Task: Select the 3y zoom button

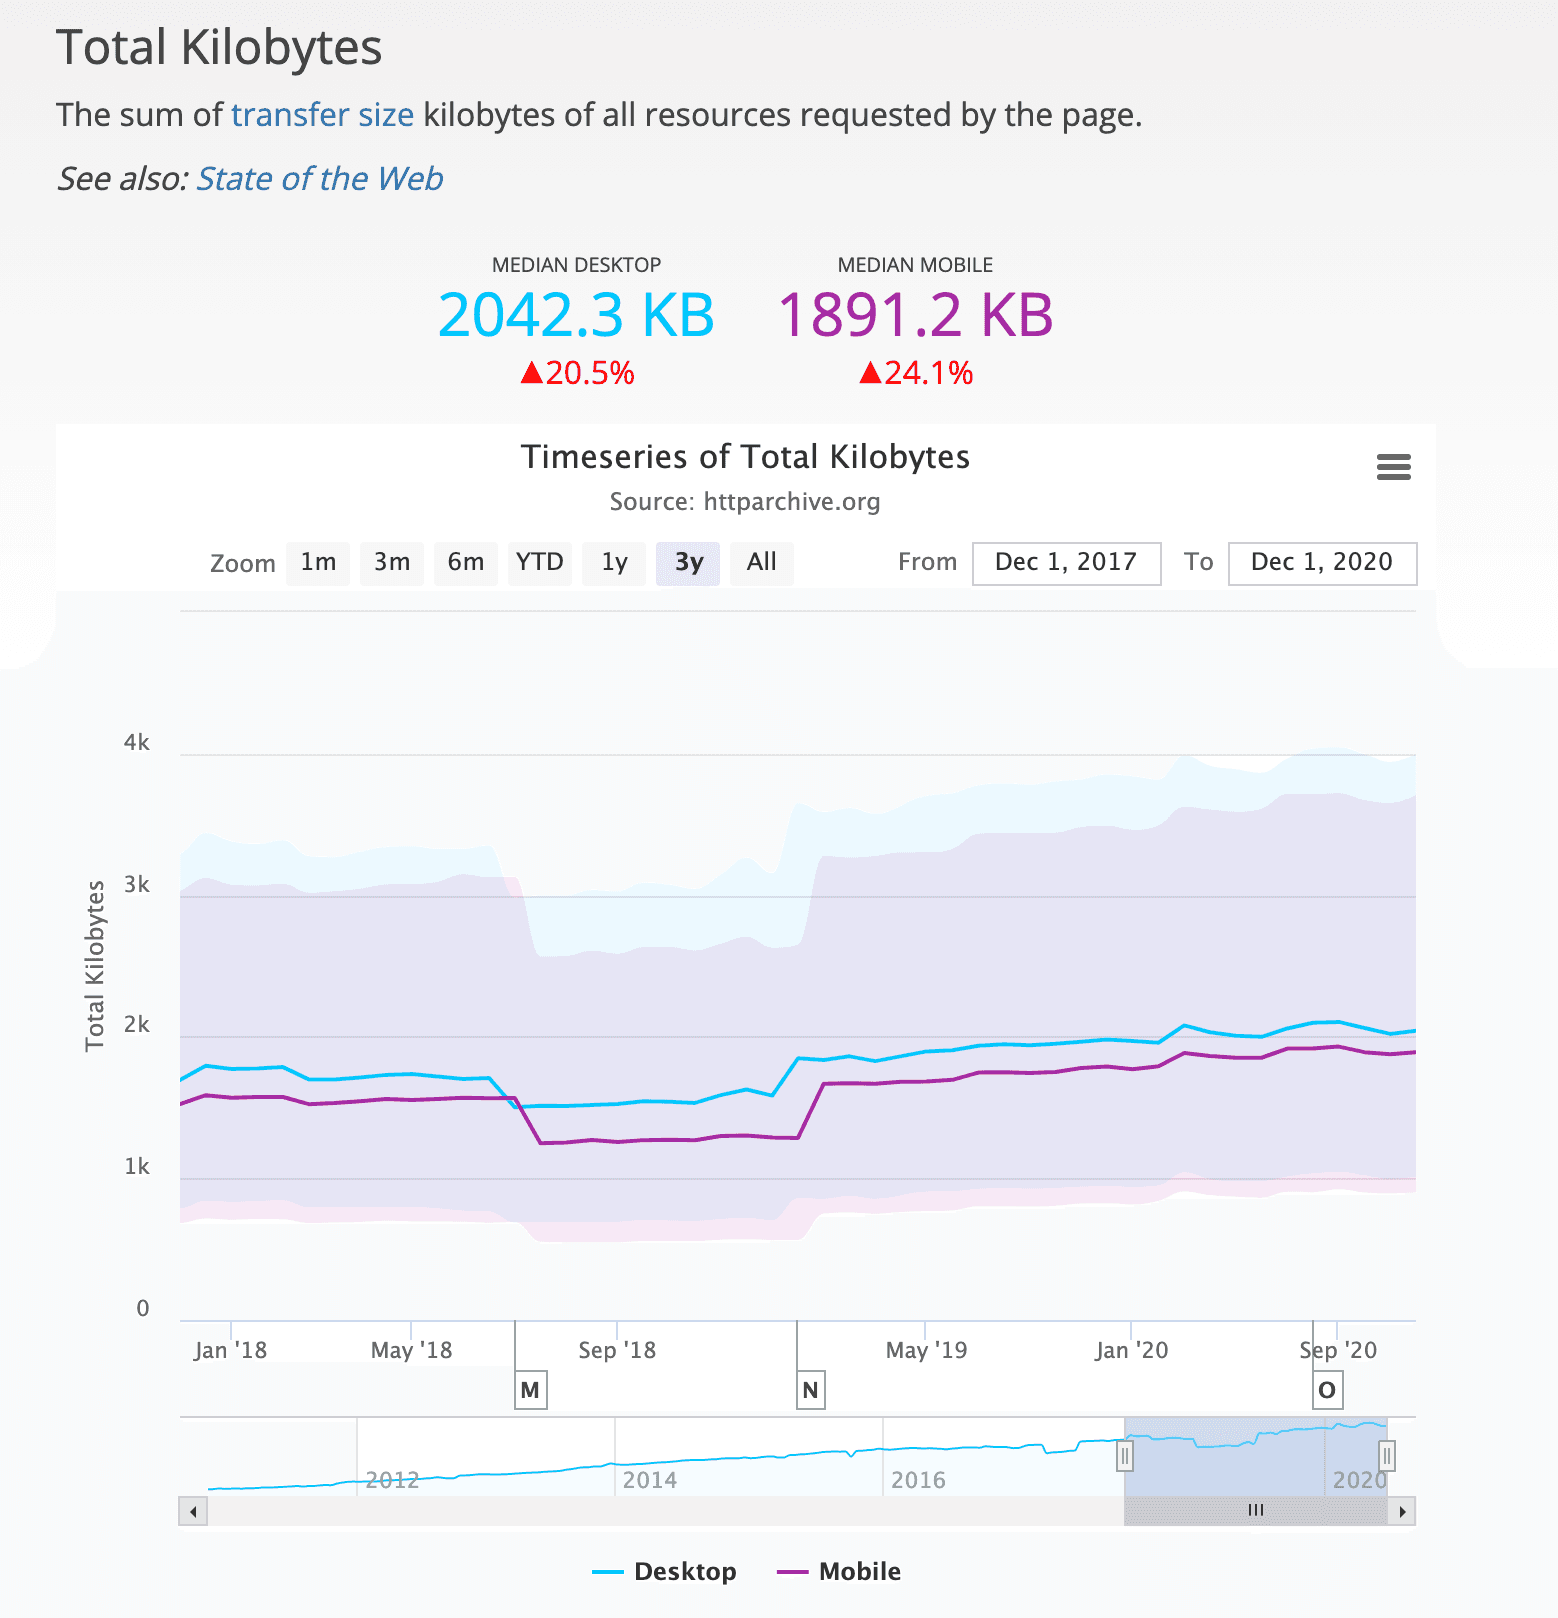Action: click(688, 563)
